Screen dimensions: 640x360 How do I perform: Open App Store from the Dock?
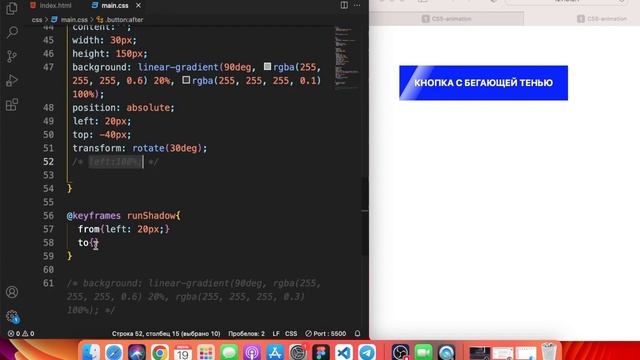(275, 352)
